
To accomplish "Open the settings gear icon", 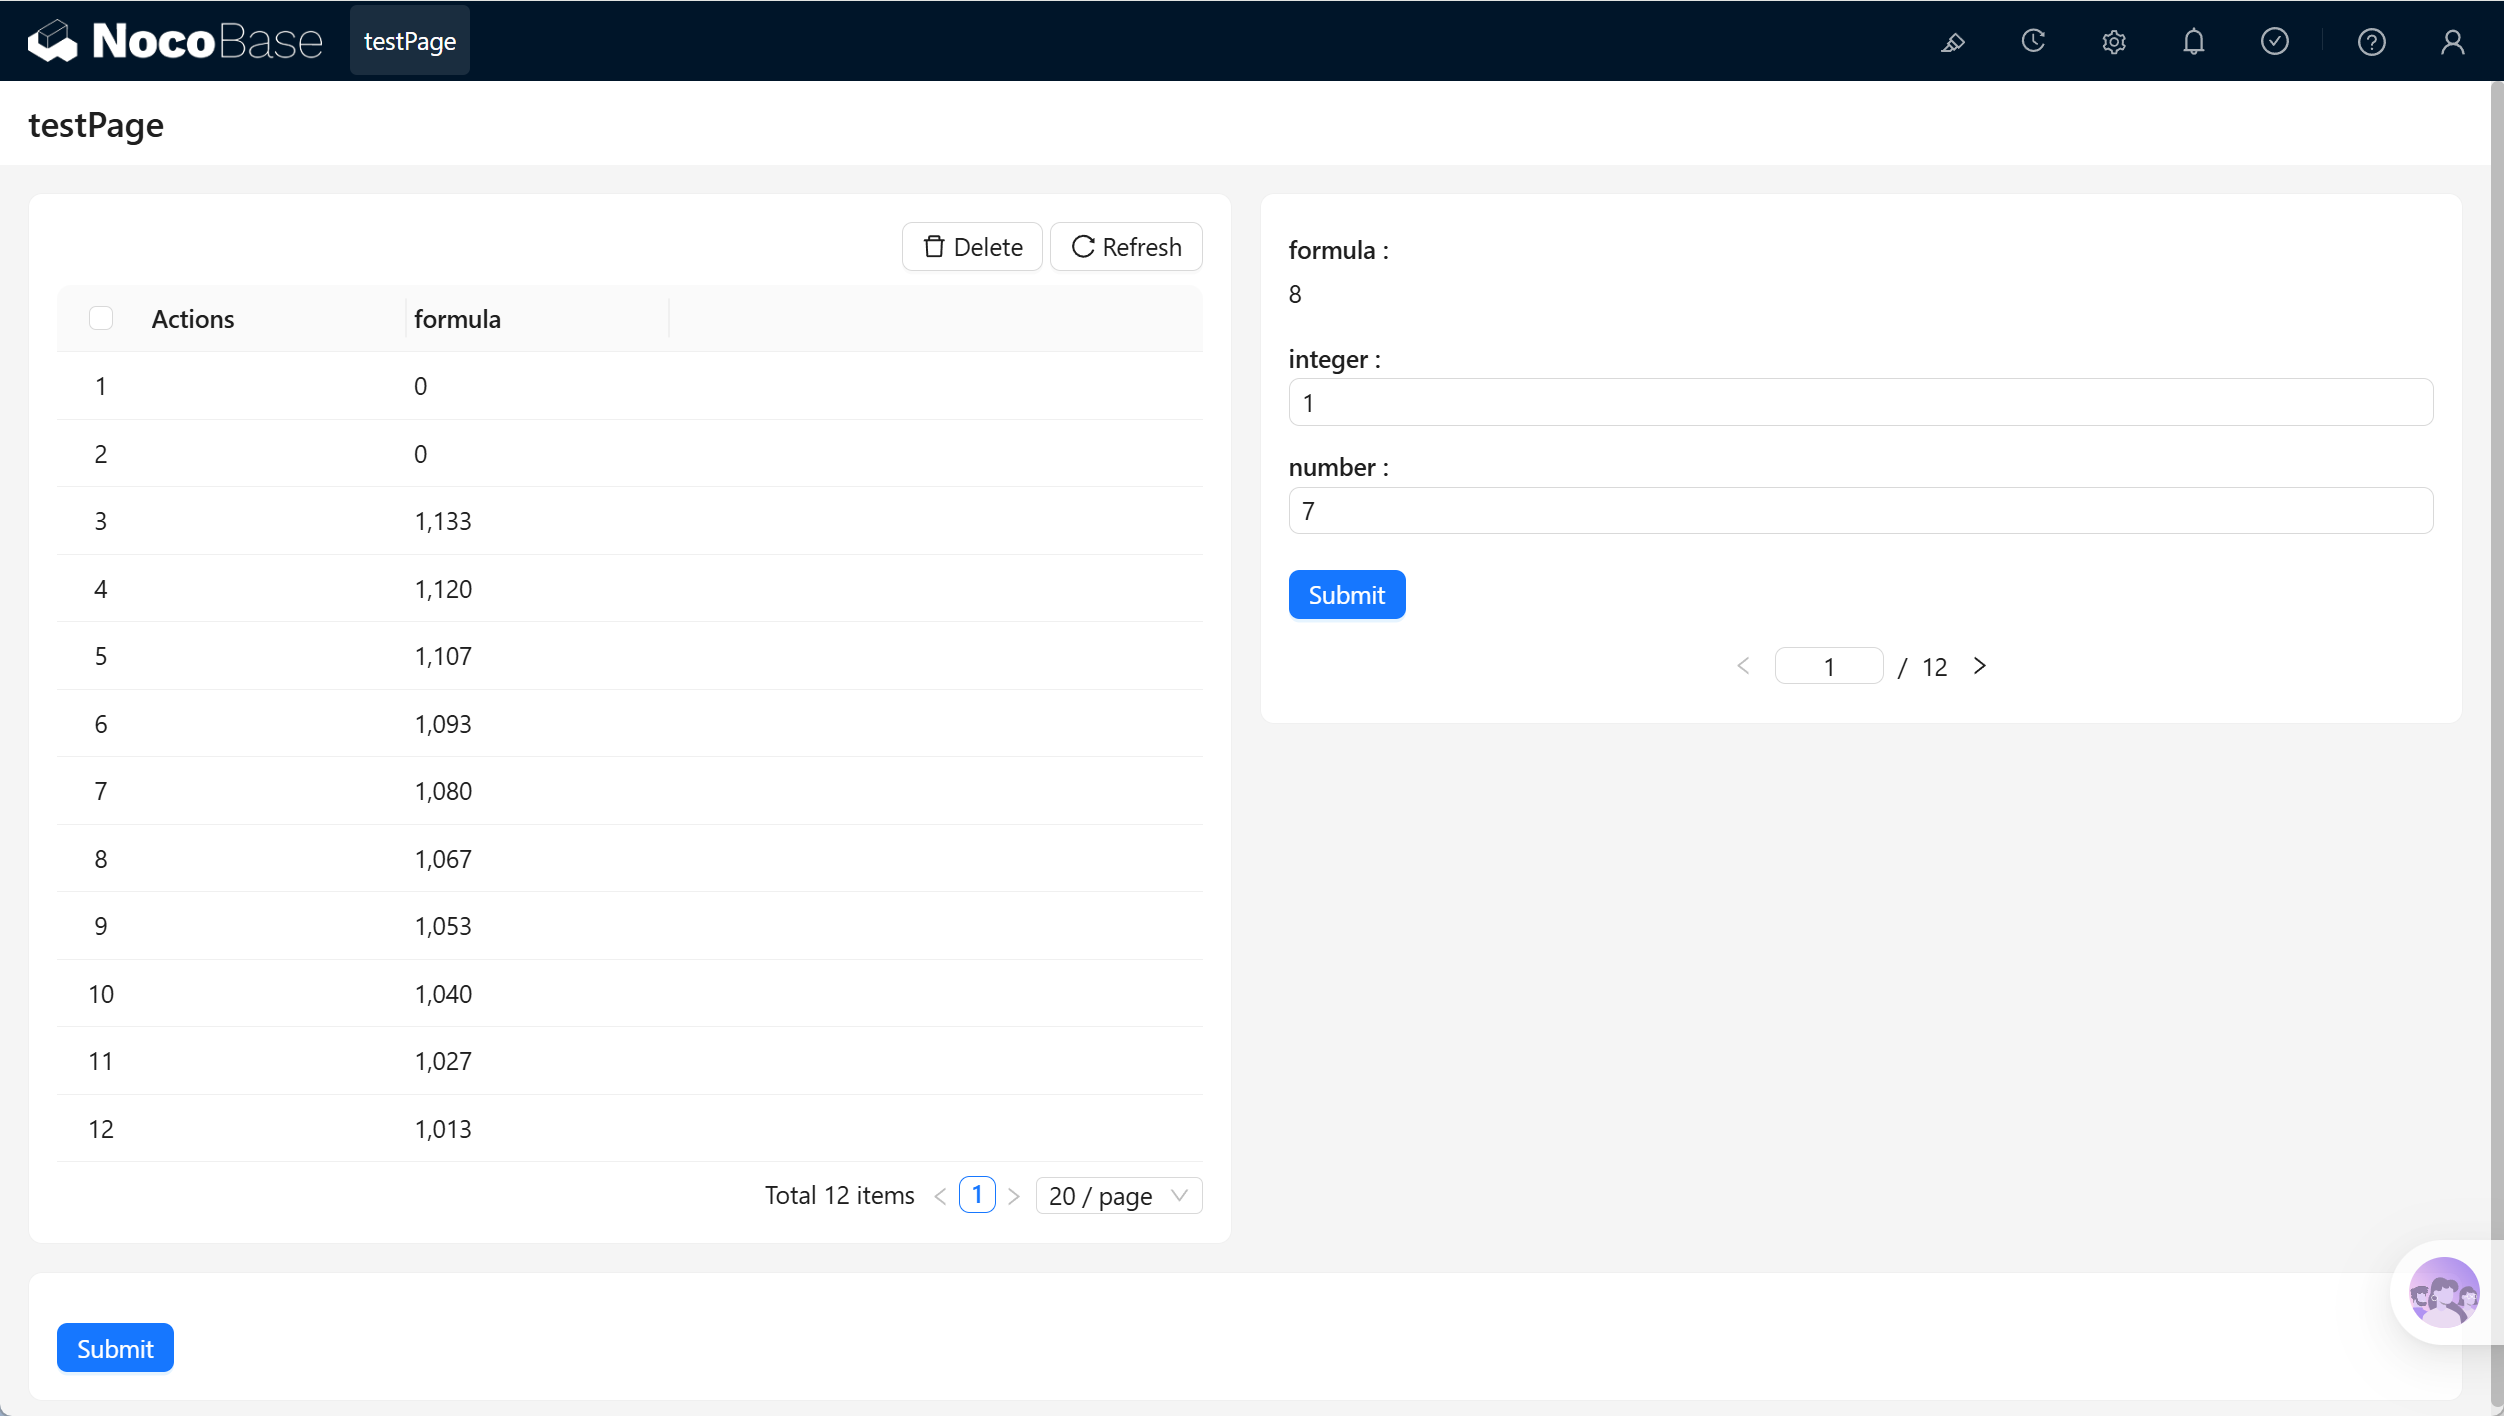I will coord(2113,42).
